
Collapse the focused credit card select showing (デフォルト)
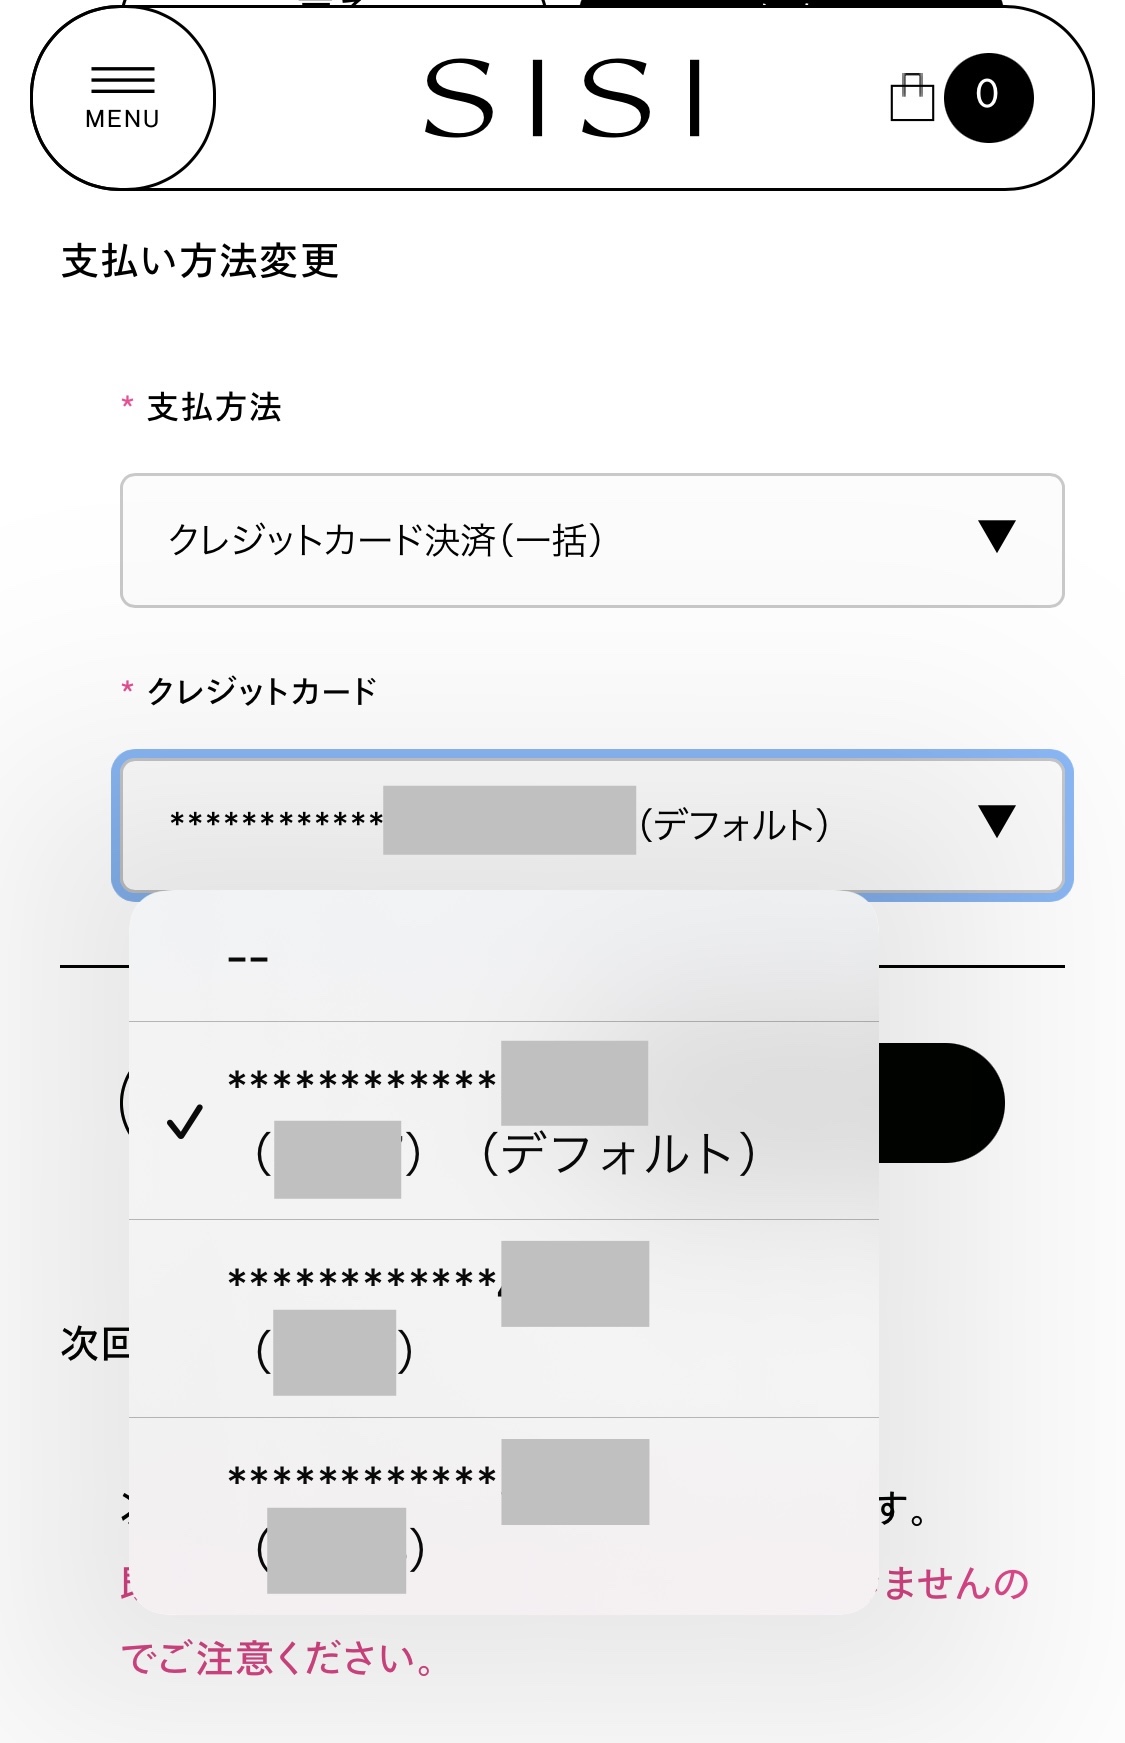592,825
